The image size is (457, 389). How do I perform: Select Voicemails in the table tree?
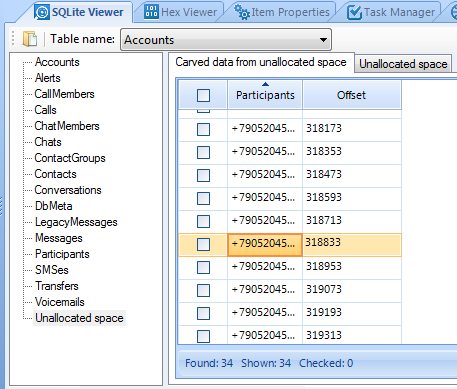[x=60, y=302]
